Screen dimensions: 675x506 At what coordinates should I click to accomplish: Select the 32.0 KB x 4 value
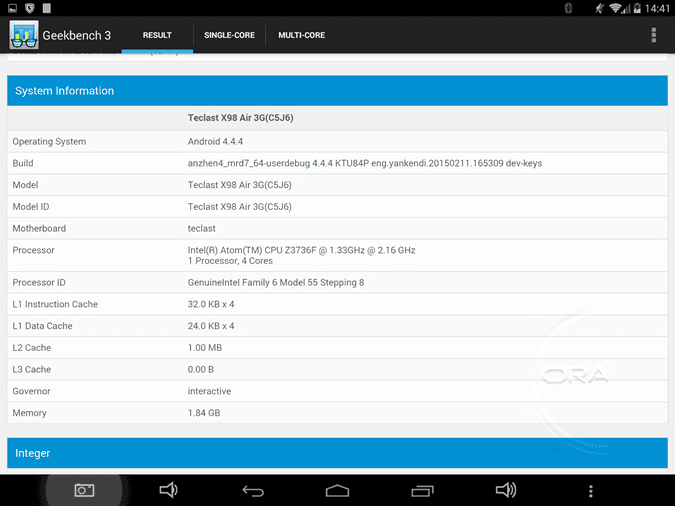click(x=211, y=304)
